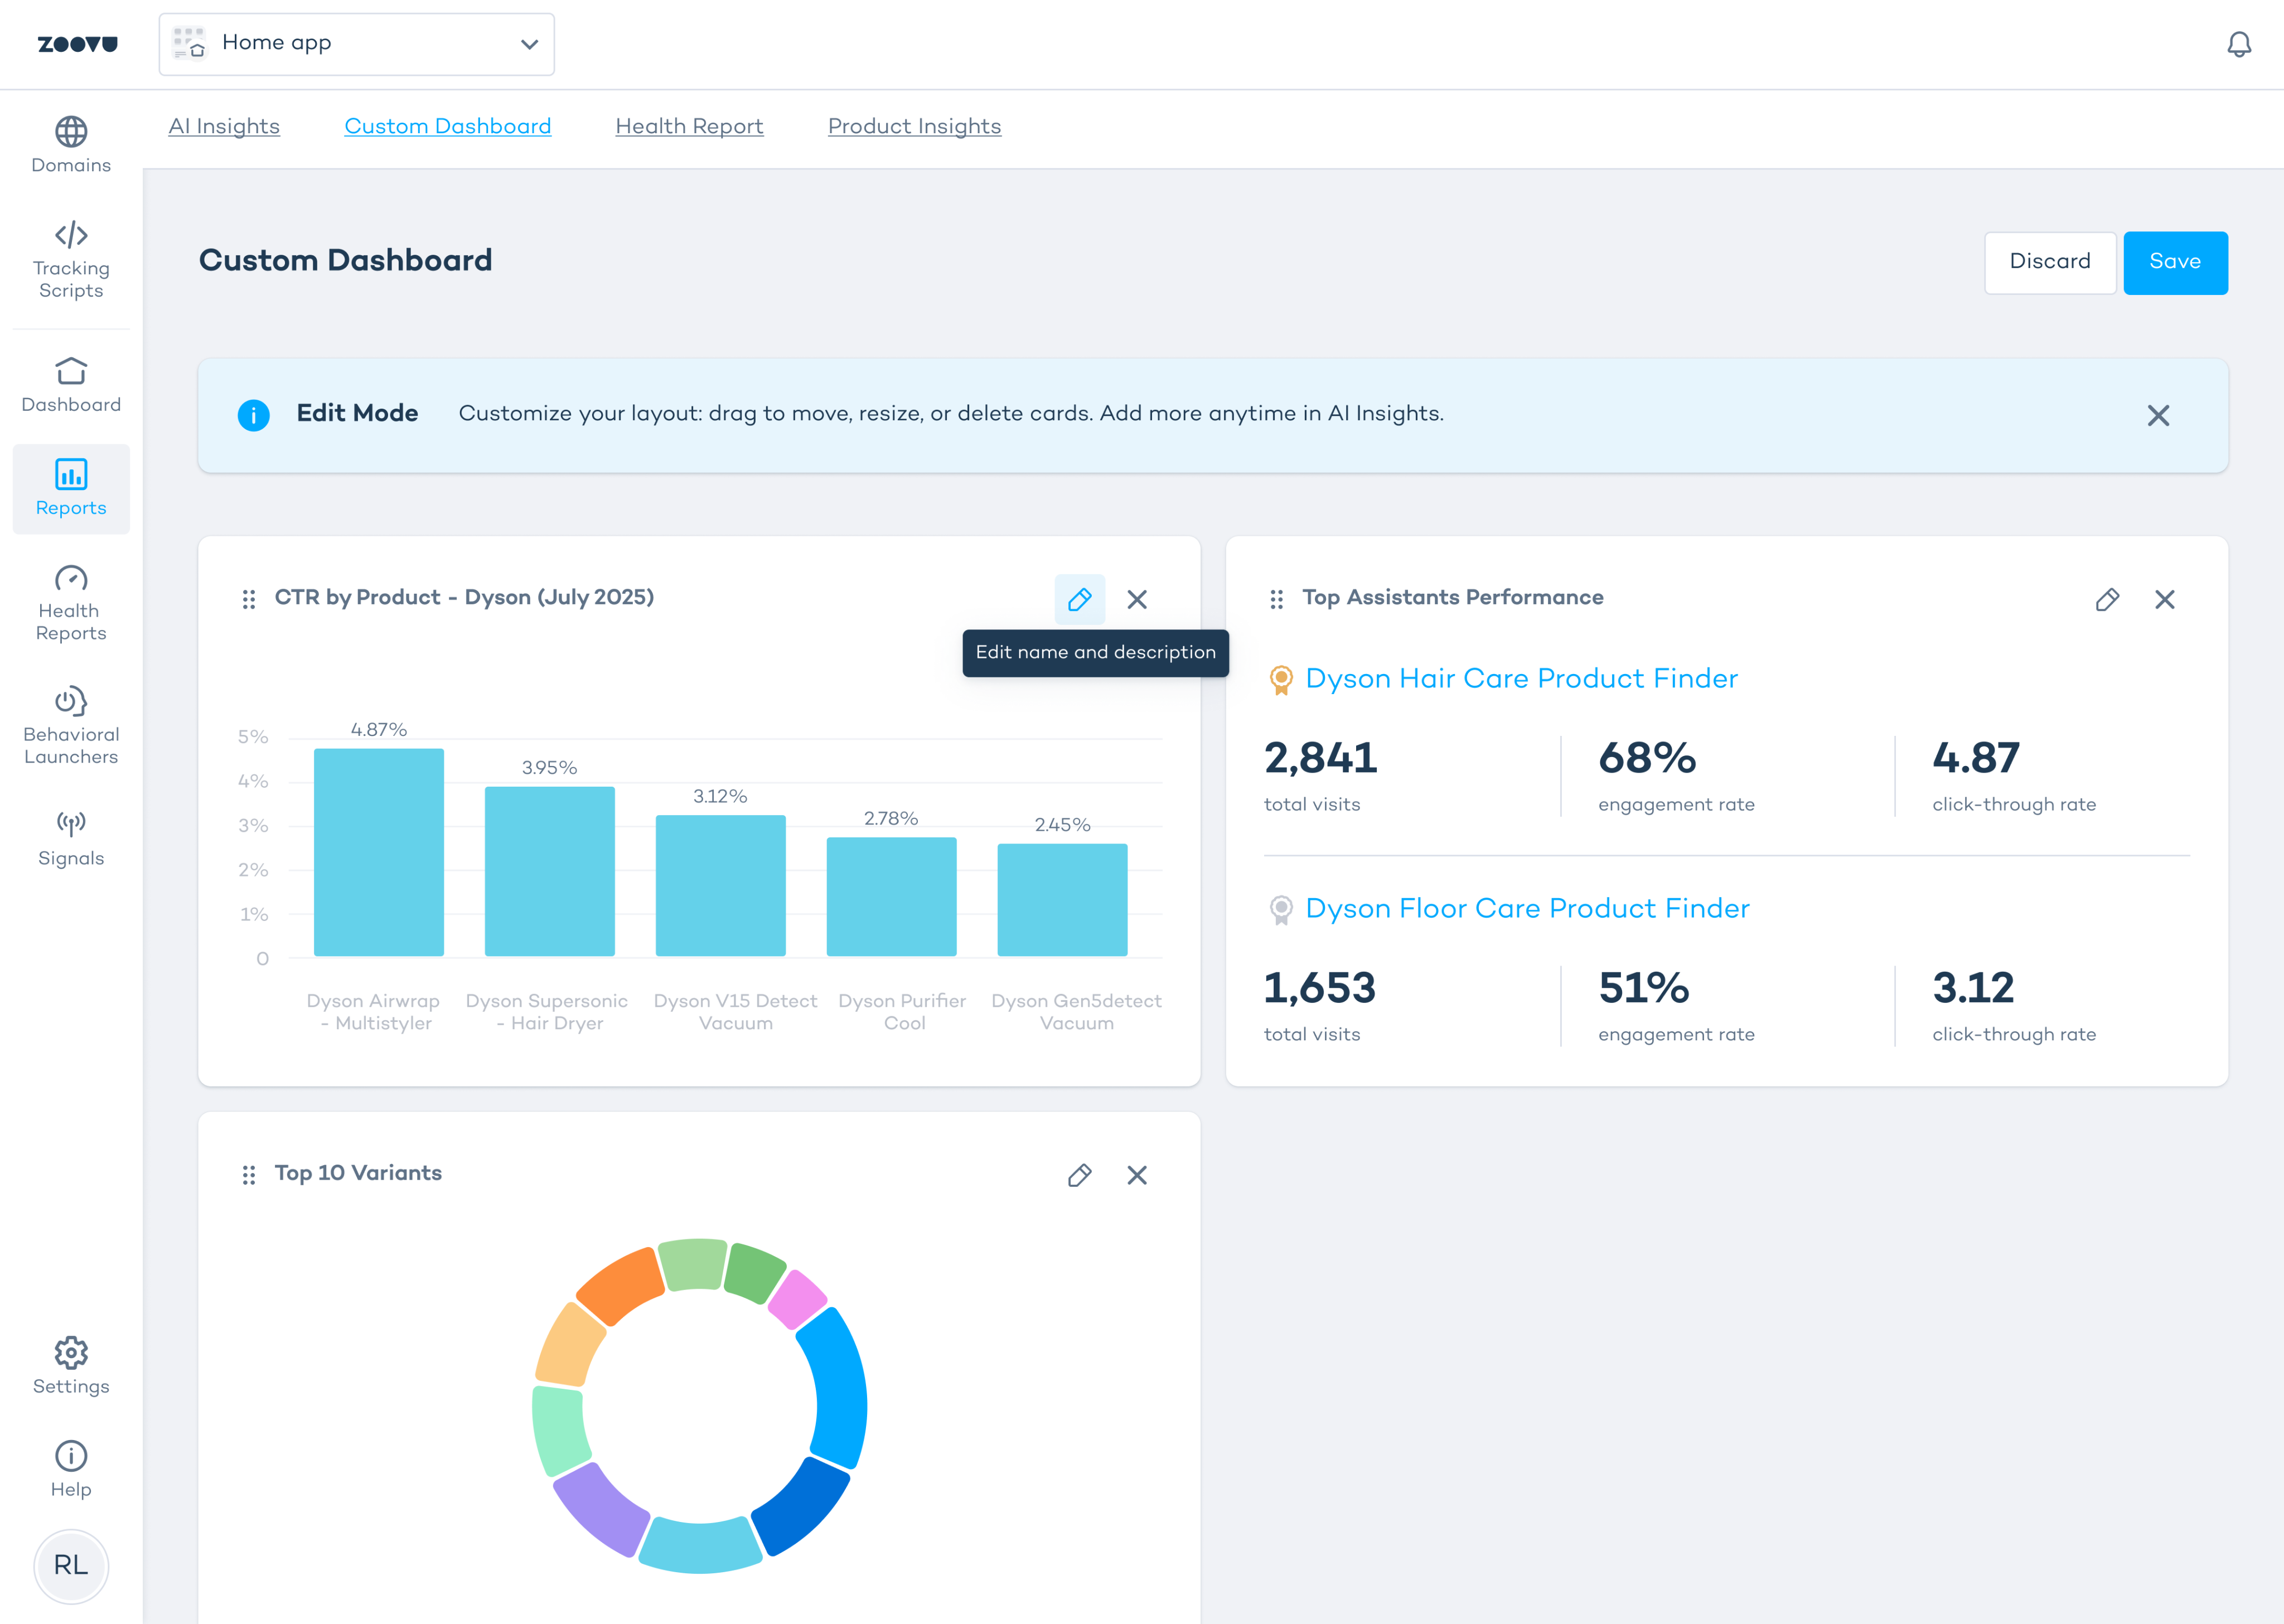Discard the dashboard edits
Viewport: 2284px width, 1624px height.
(x=2049, y=262)
